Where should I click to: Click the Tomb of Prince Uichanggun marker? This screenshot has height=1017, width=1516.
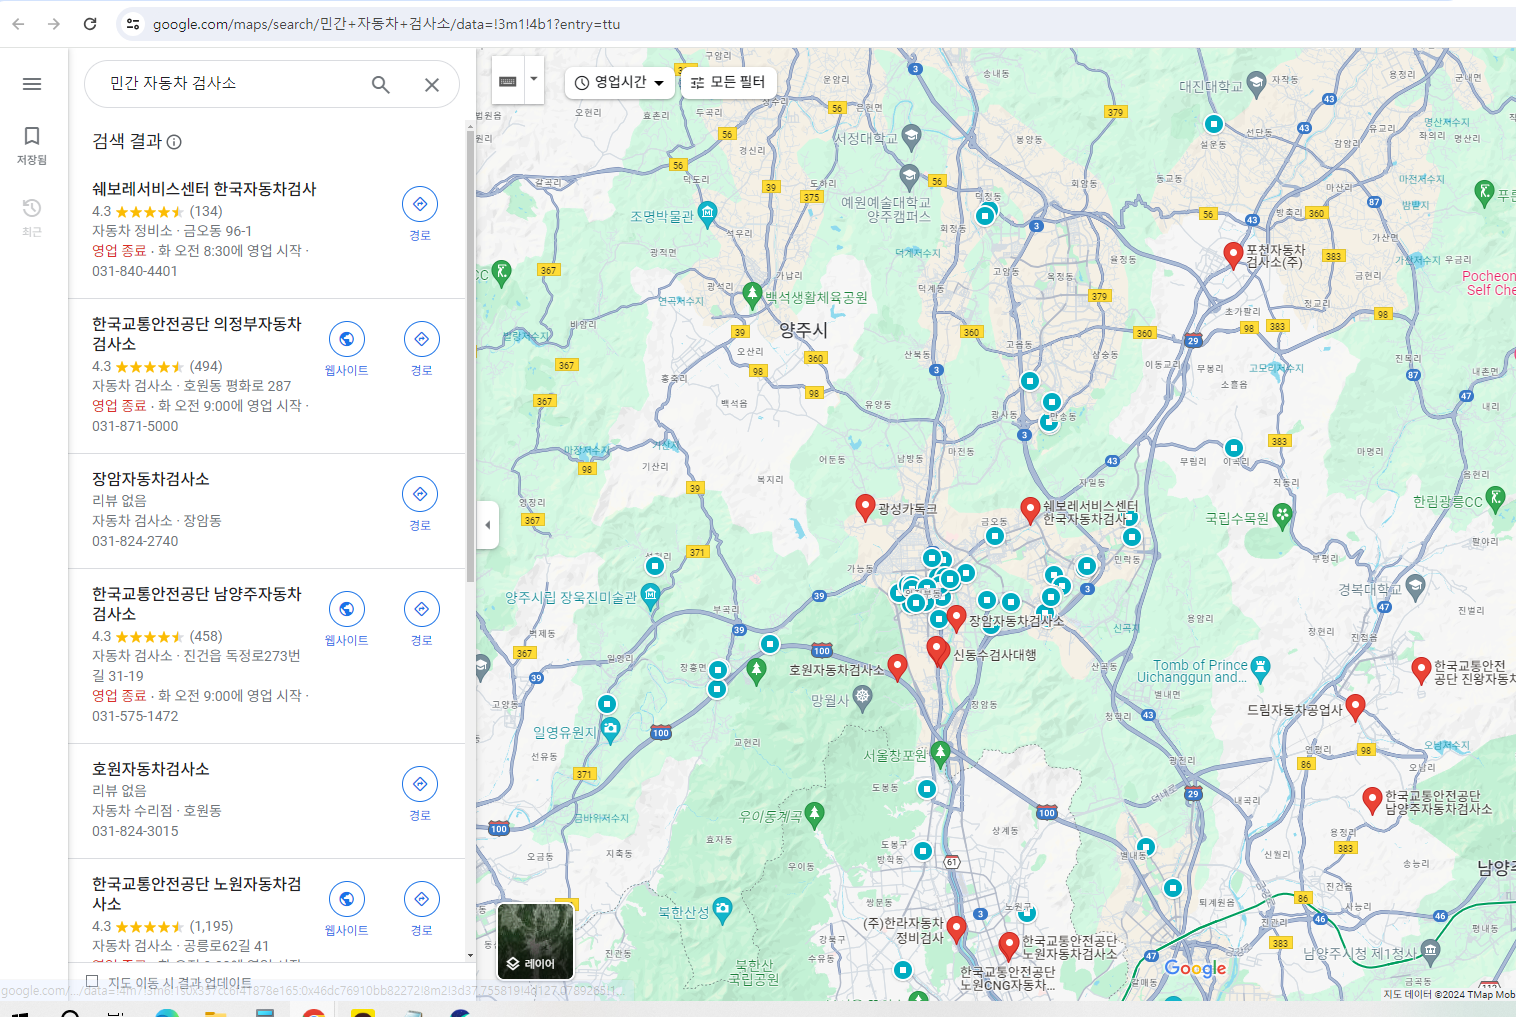tap(1261, 668)
